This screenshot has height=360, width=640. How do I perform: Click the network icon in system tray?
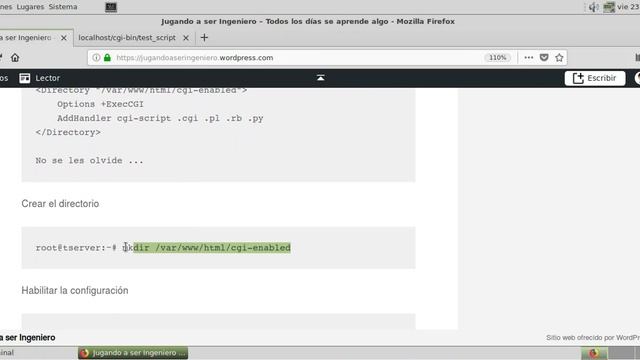[609, 7]
